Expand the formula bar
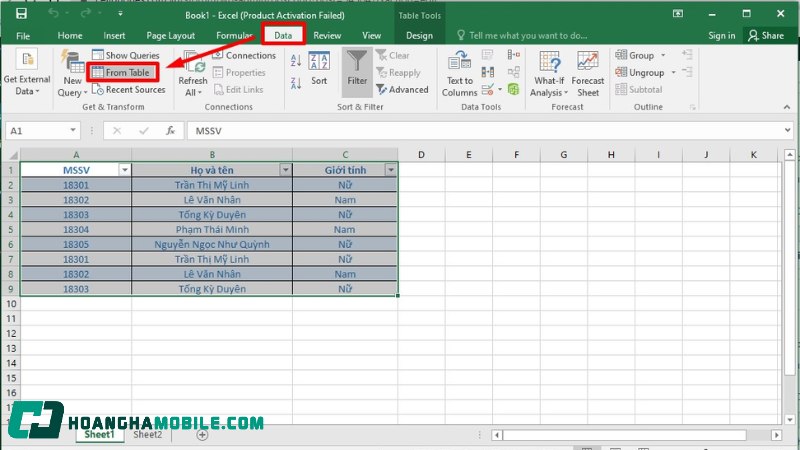Screen dimensions: 800x450 pos(787,131)
